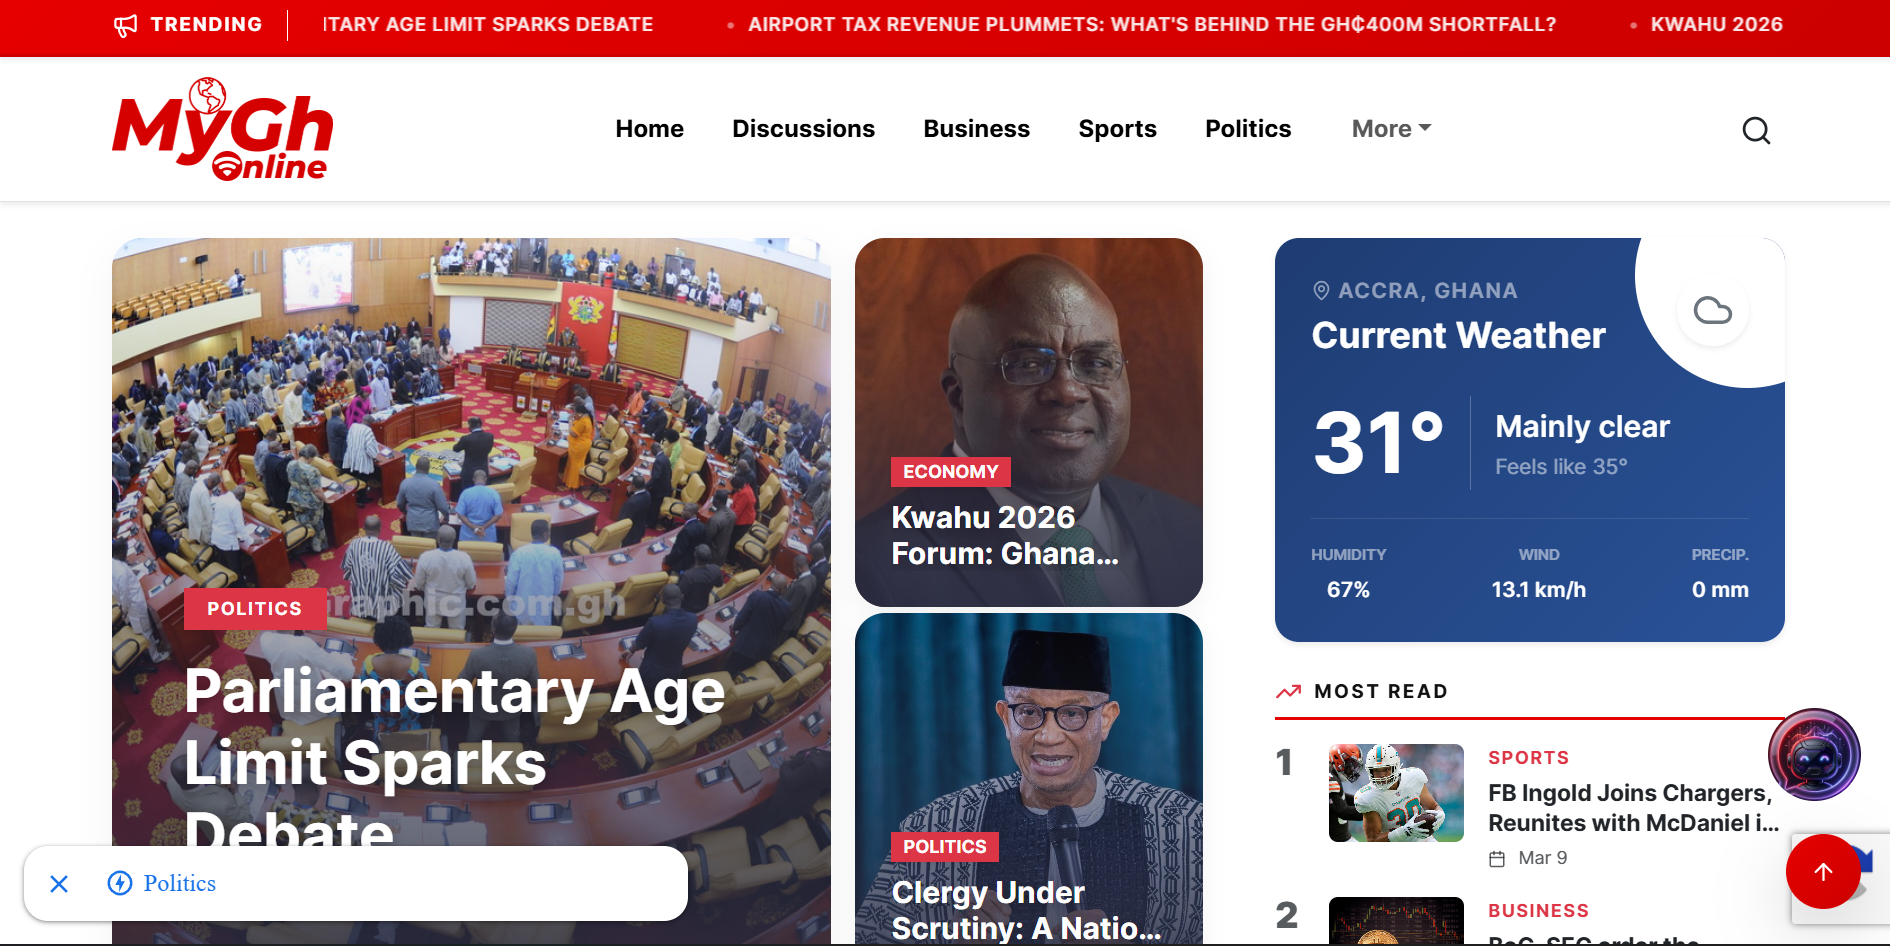Click the trending megaphone icon
This screenshot has width=1890, height=946.
click(126, 25)
